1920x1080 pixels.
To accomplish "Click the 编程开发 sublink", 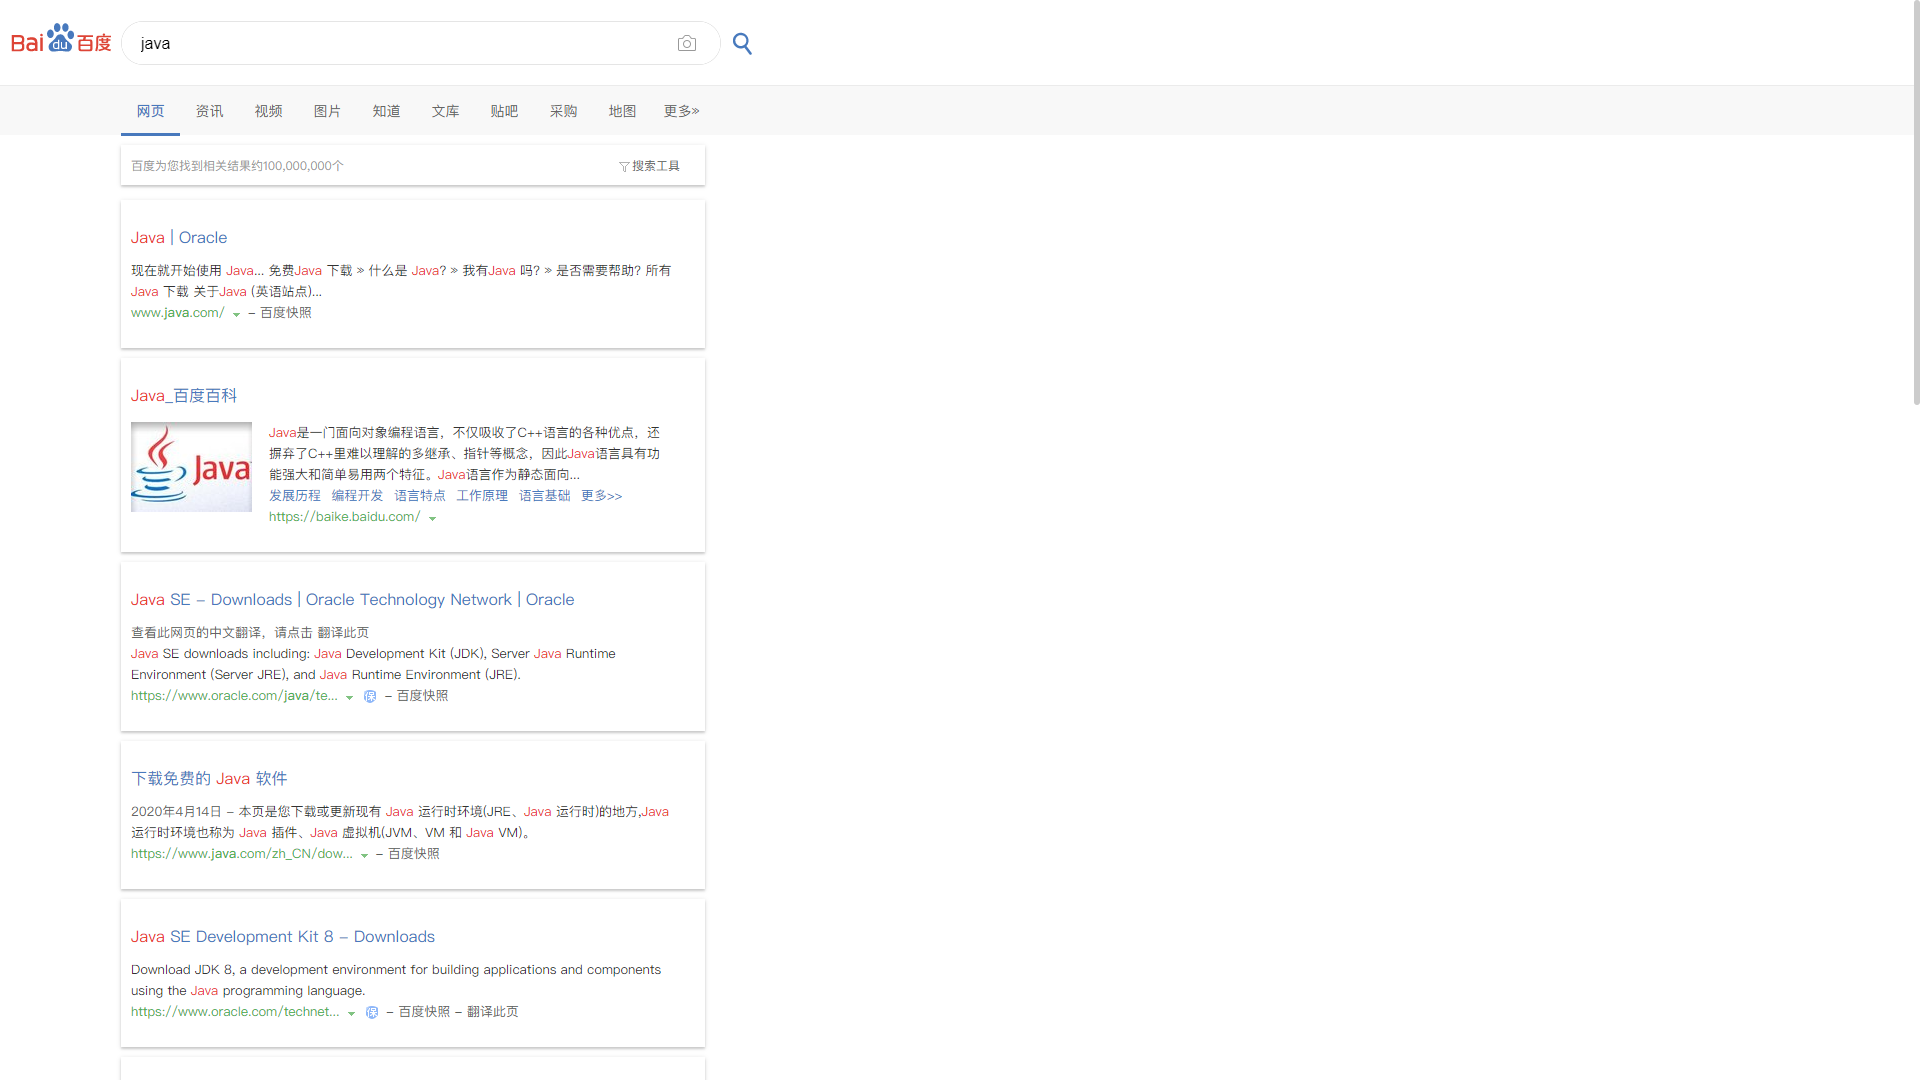I will pos(358,496).
